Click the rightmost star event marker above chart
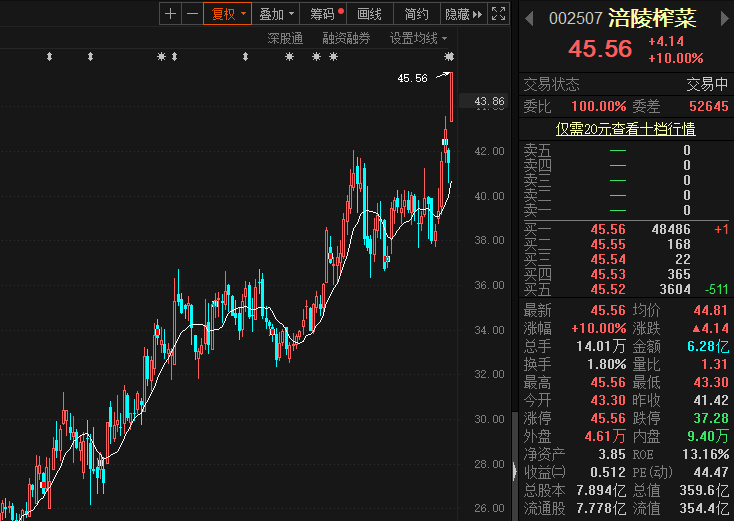The height and width of the screenshot is (521, 734). (x=449, y=56)
